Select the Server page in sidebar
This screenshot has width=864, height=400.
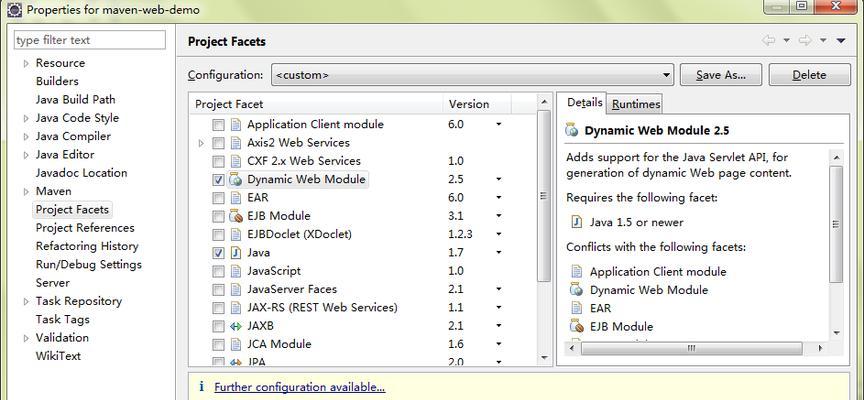point(53,283)
